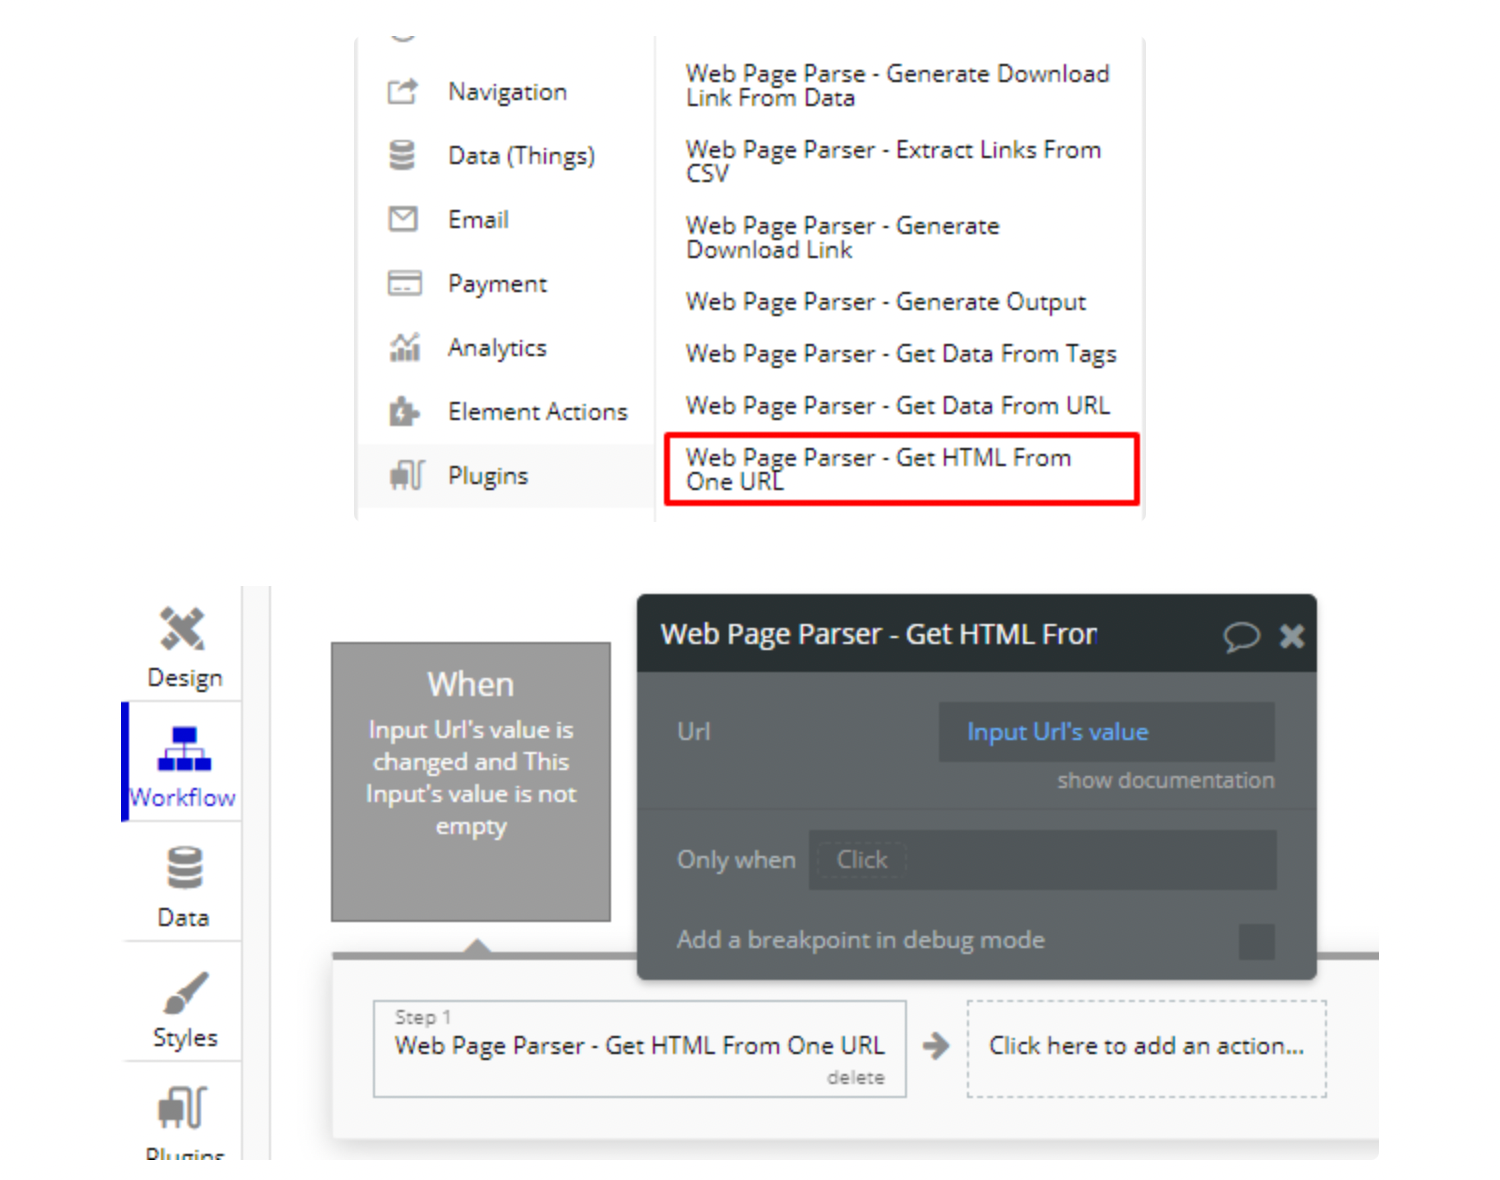Choose Web Page Parser - Get Data From URL
The image size is (1500, 1180).
coord(898,406)
